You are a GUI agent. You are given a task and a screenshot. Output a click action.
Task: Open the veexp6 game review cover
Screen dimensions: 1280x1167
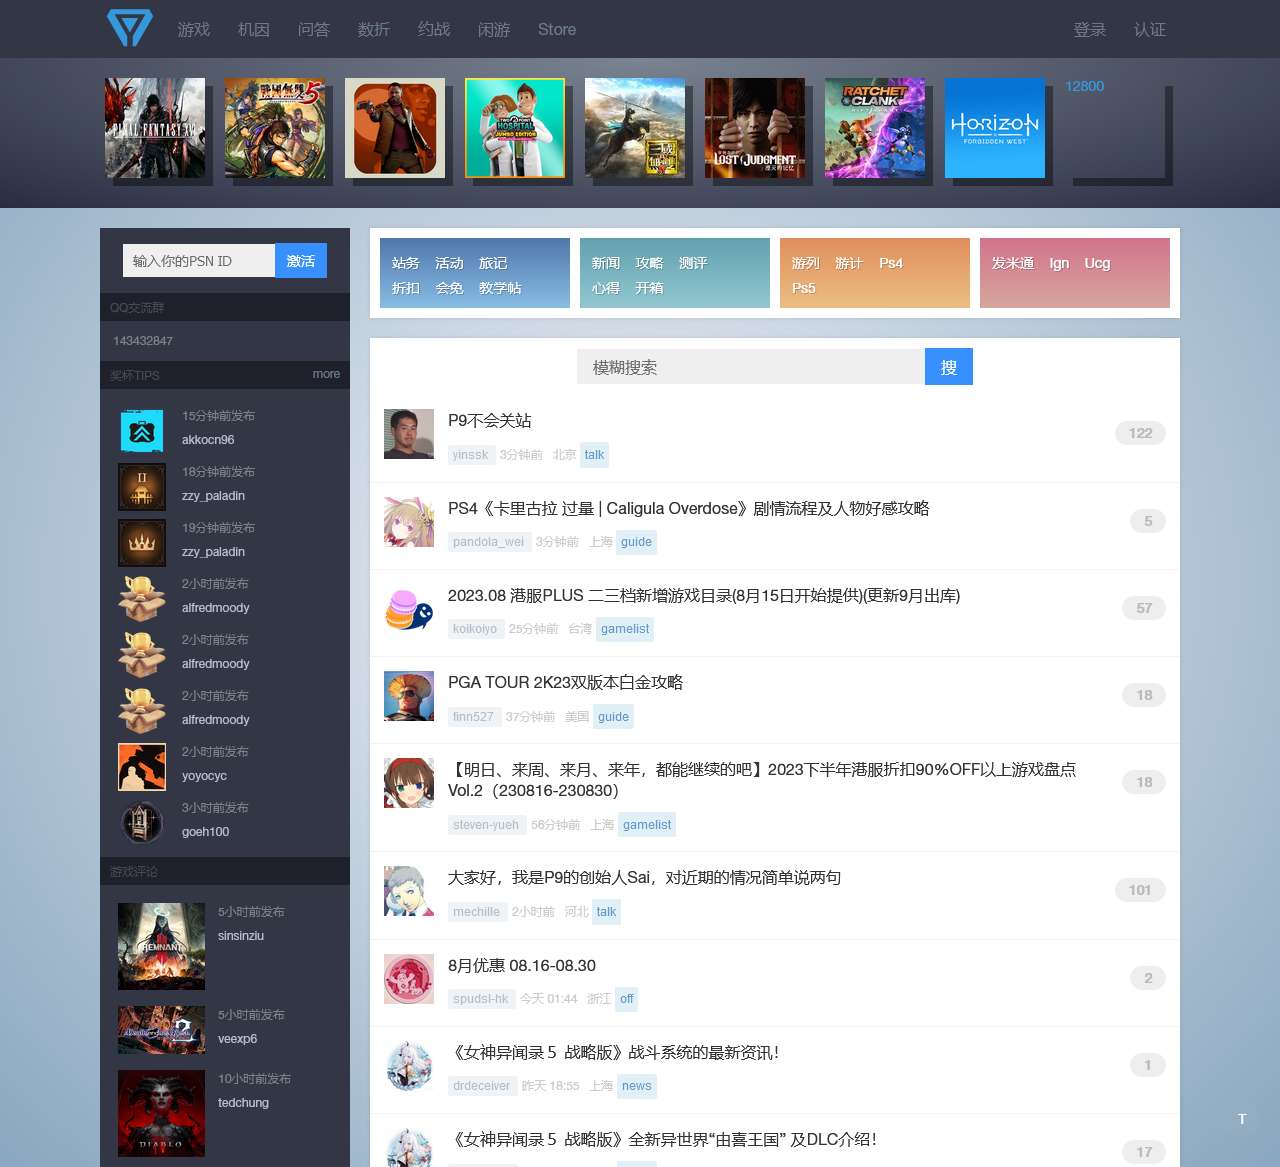[x=161, y=1030]
